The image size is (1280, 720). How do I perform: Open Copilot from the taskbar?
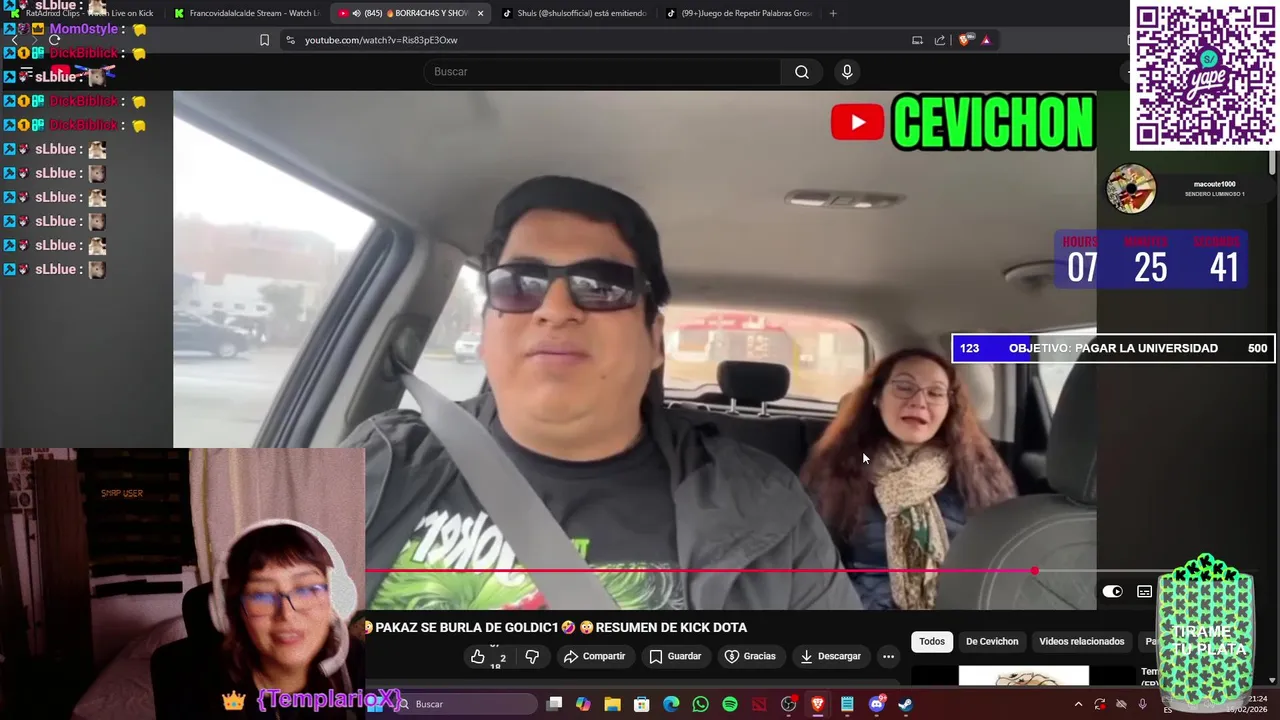[x=583, y=704]
